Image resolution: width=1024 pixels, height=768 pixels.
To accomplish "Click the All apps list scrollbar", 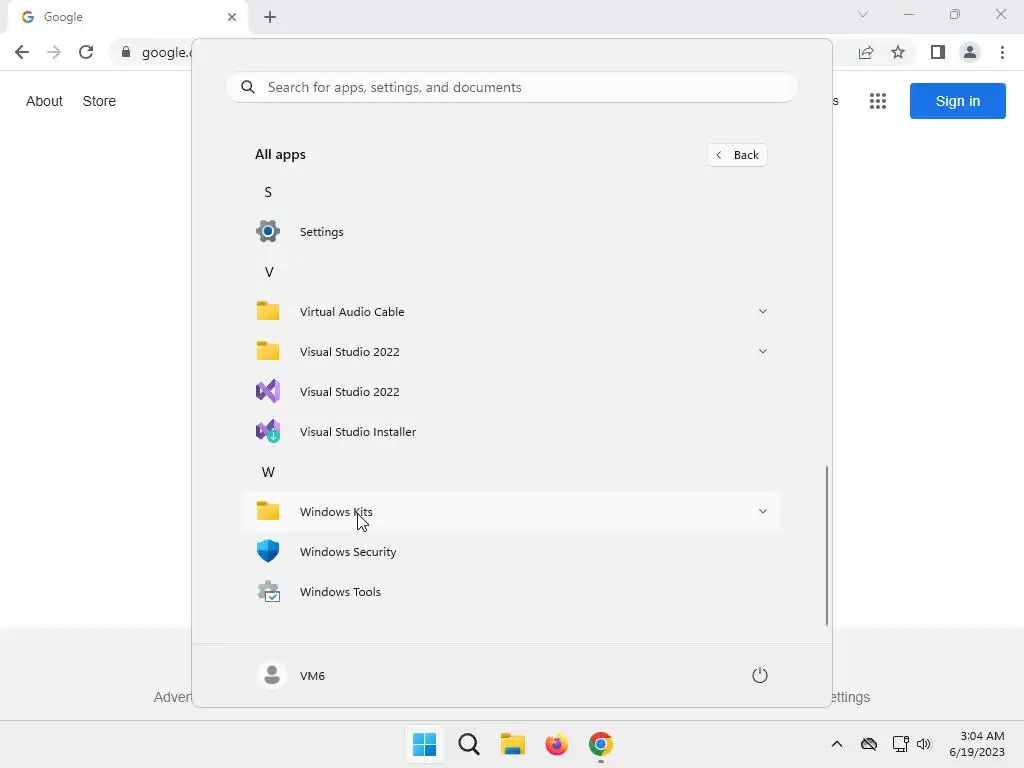I will coord(827,545).
